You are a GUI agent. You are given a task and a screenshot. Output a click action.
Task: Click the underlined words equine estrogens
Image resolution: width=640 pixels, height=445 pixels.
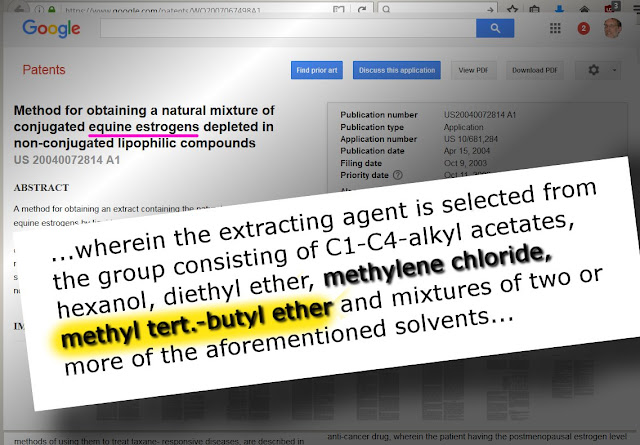coord(144,127)
